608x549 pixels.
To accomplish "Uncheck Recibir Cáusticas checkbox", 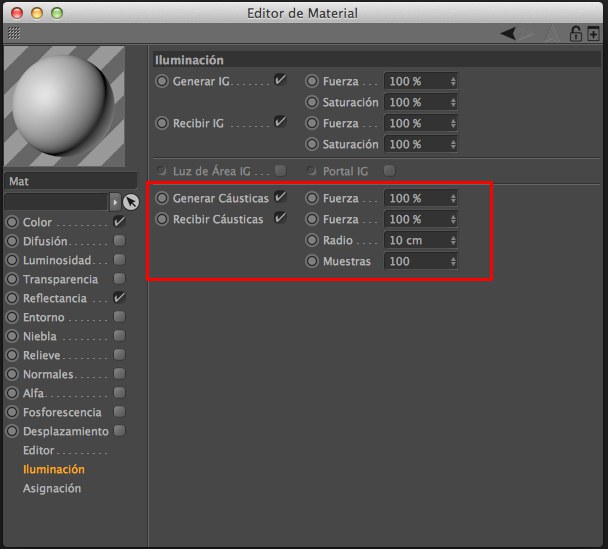I will (x=280, y=218).
